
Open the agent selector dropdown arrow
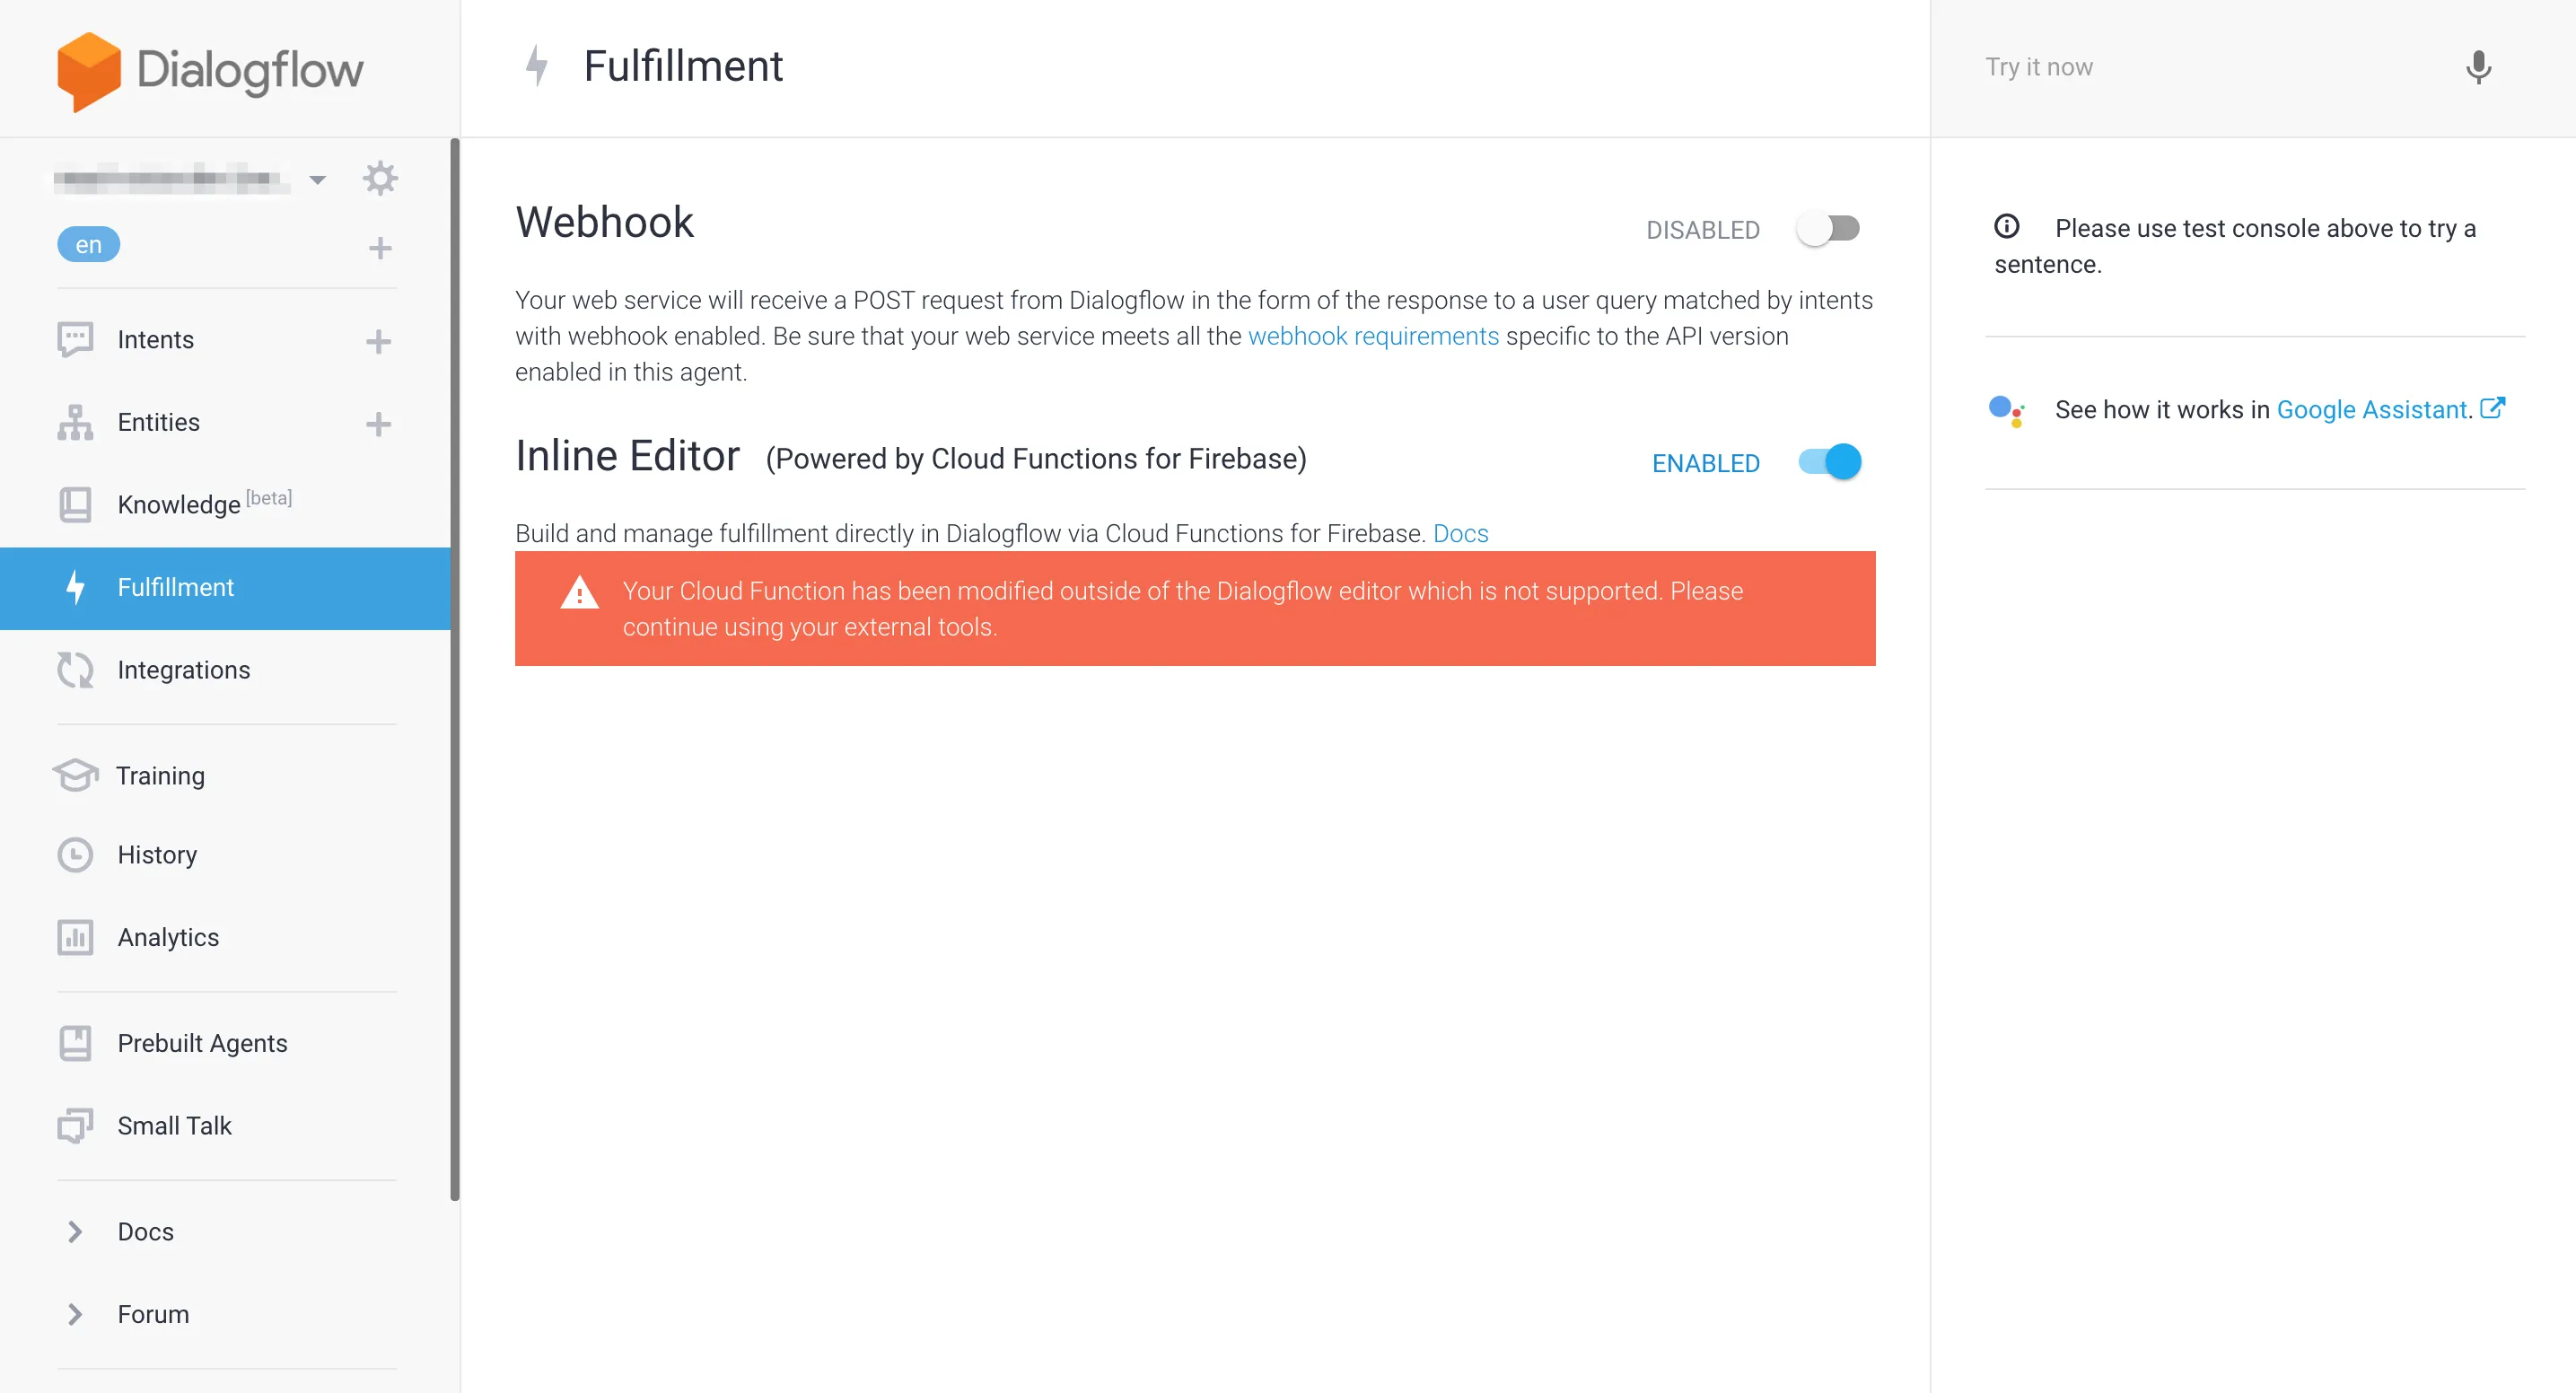coord(317,180)
